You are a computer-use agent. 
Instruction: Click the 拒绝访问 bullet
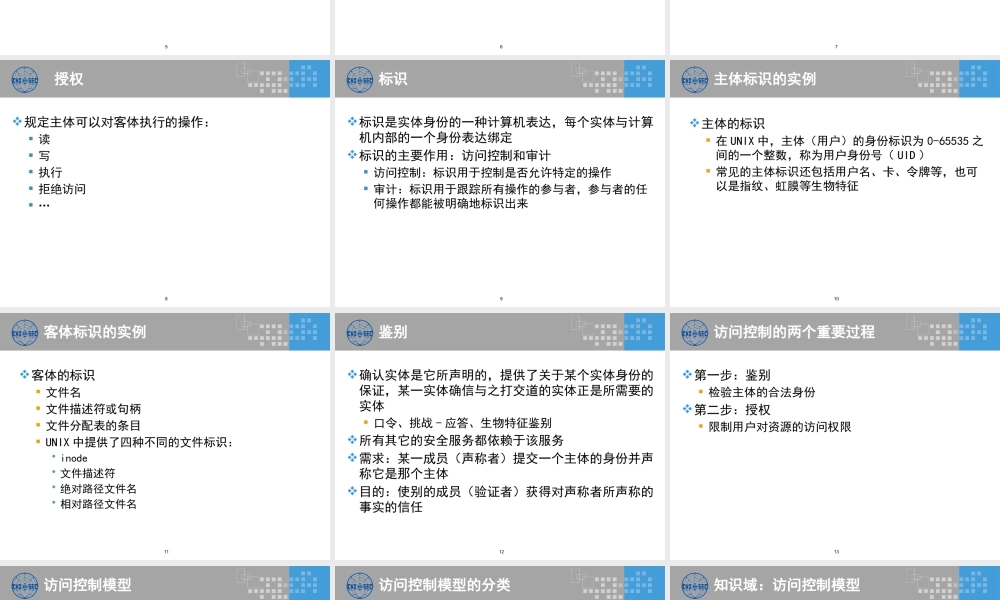(x=62, y=189)
